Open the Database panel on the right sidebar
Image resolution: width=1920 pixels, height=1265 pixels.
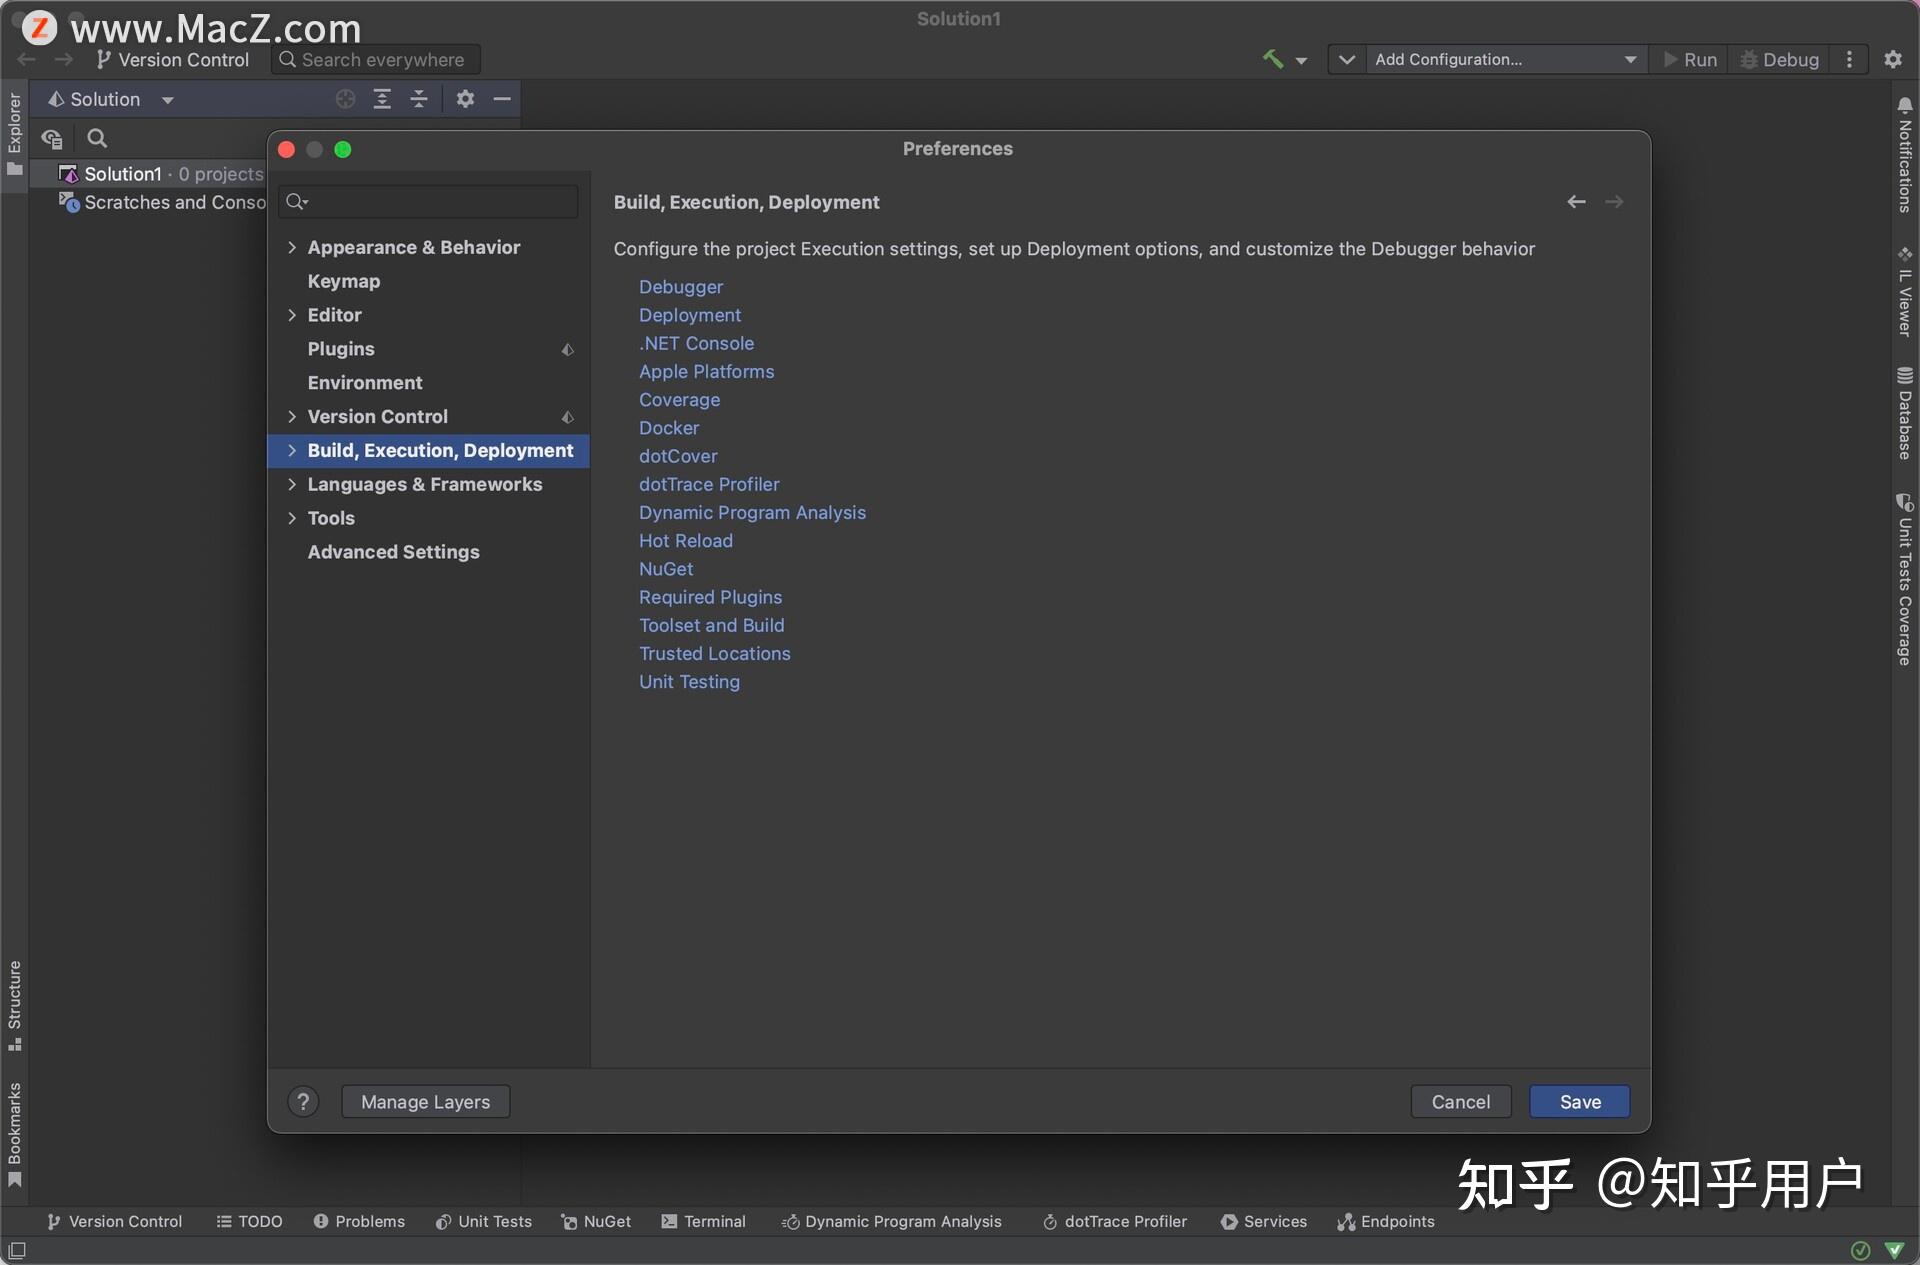1906,410
